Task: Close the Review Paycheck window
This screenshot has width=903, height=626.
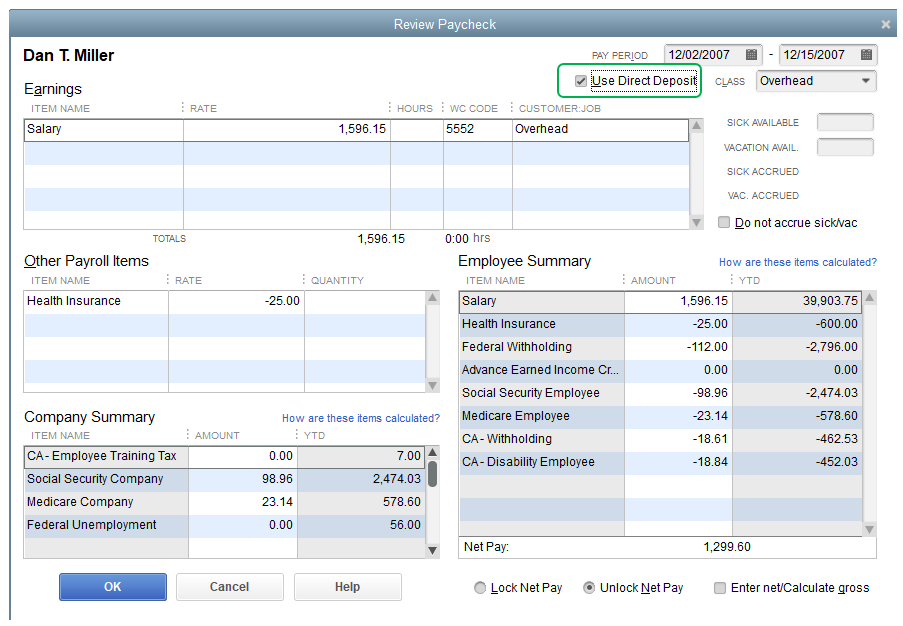Action: pyautogui.click(x=885, y=24)
